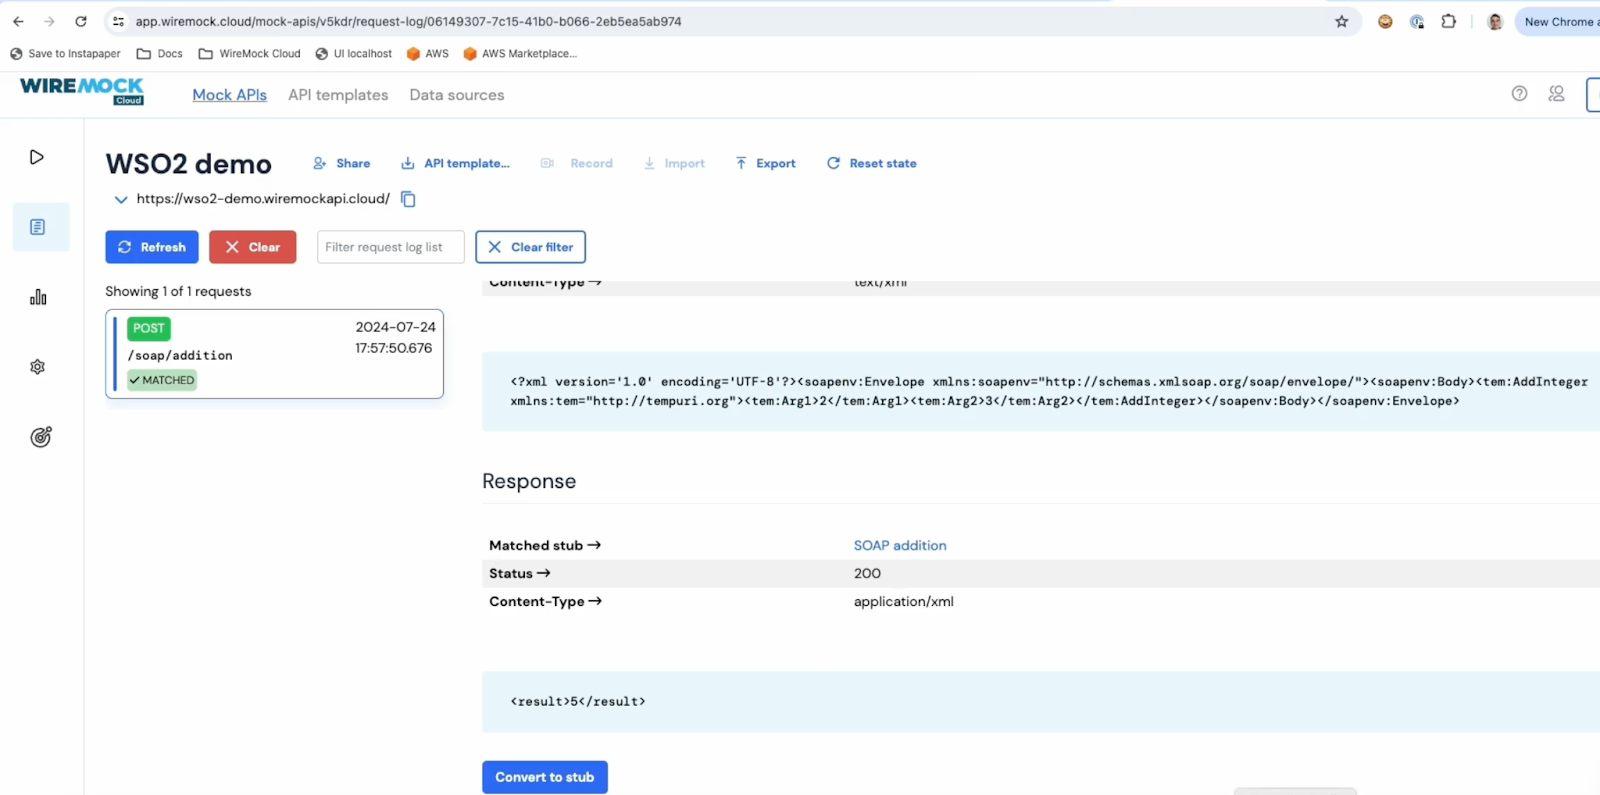Open the API template option
Viewport: 1600px width, 795px height.
455,163
